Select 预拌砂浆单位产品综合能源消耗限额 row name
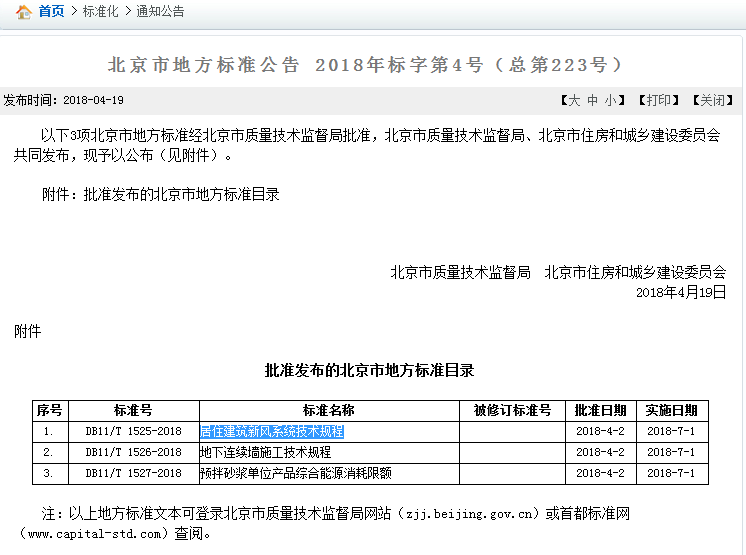The image size is (746, 555). click(295, 473)
